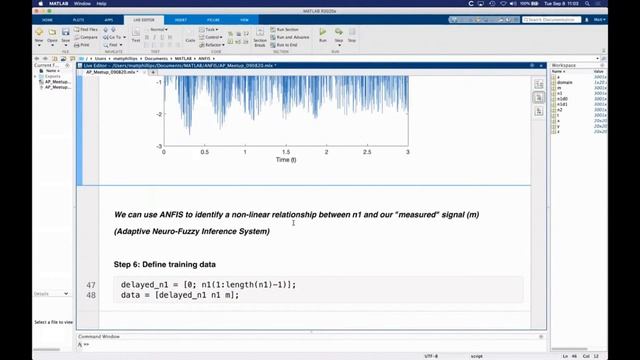Click the Search Documentation field
Image resolution: width=640 pixels, height=360 pixels.
(551, 20)
